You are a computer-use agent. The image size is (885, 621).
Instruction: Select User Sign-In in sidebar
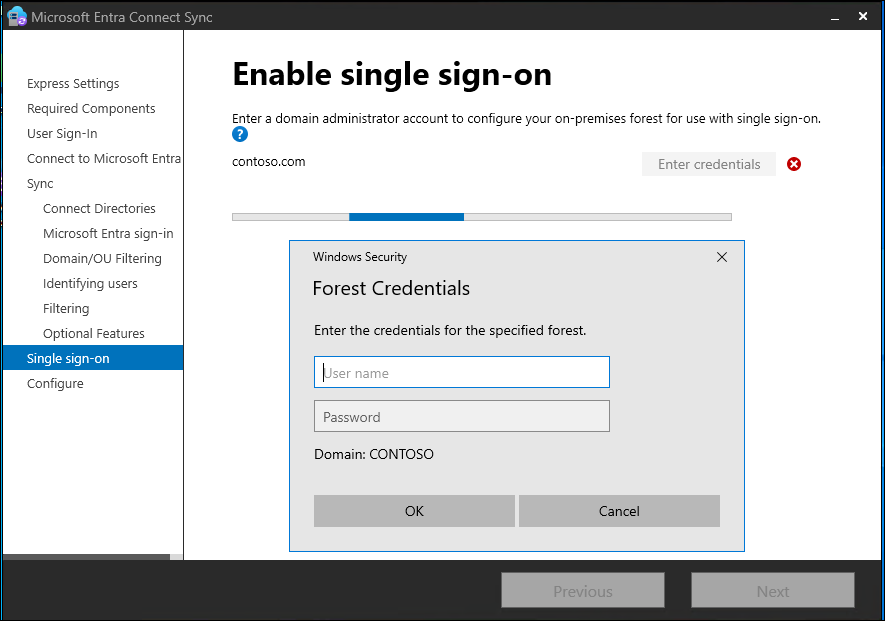point(62,134)
